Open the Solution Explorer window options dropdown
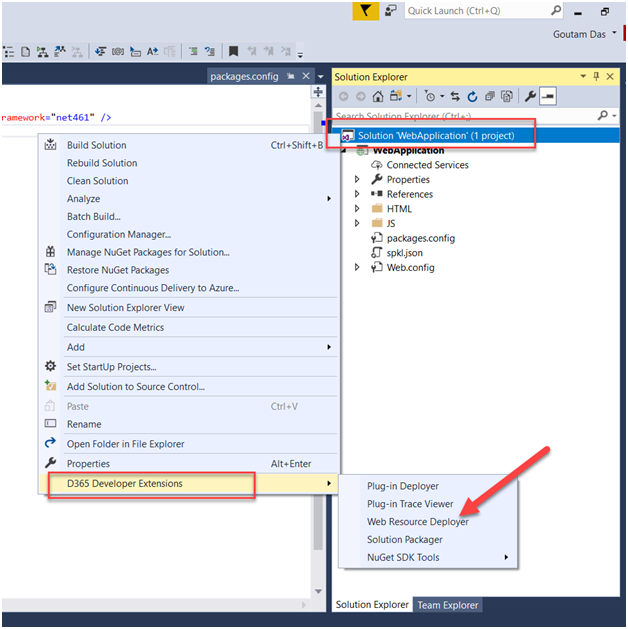This screenshot has height=629, width=628. (x=583, y=76)
